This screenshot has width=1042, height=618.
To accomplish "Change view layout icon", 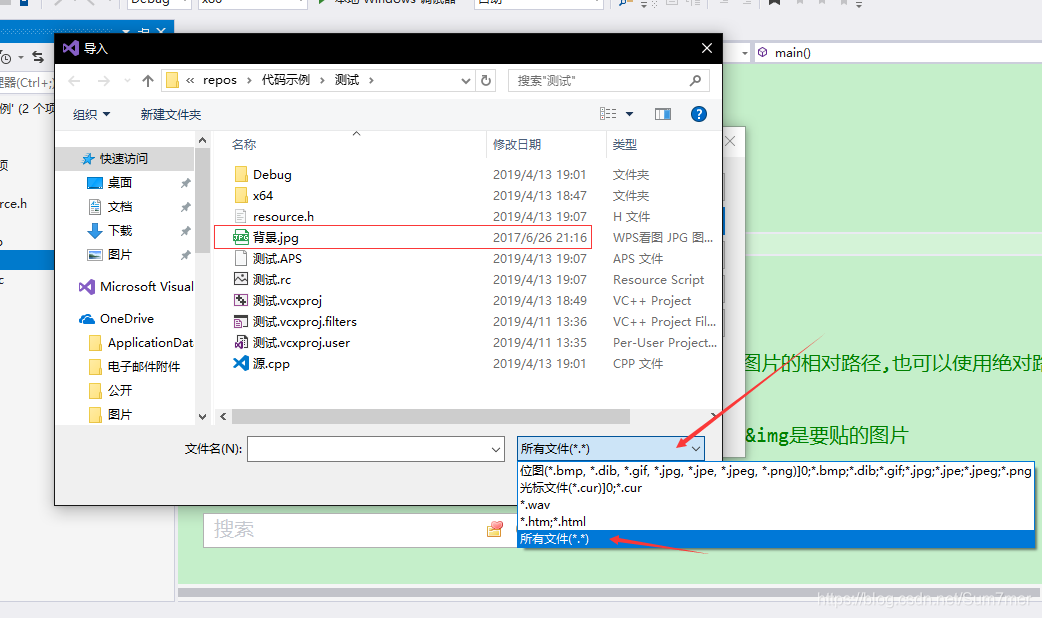I will (x=608, y=114).
